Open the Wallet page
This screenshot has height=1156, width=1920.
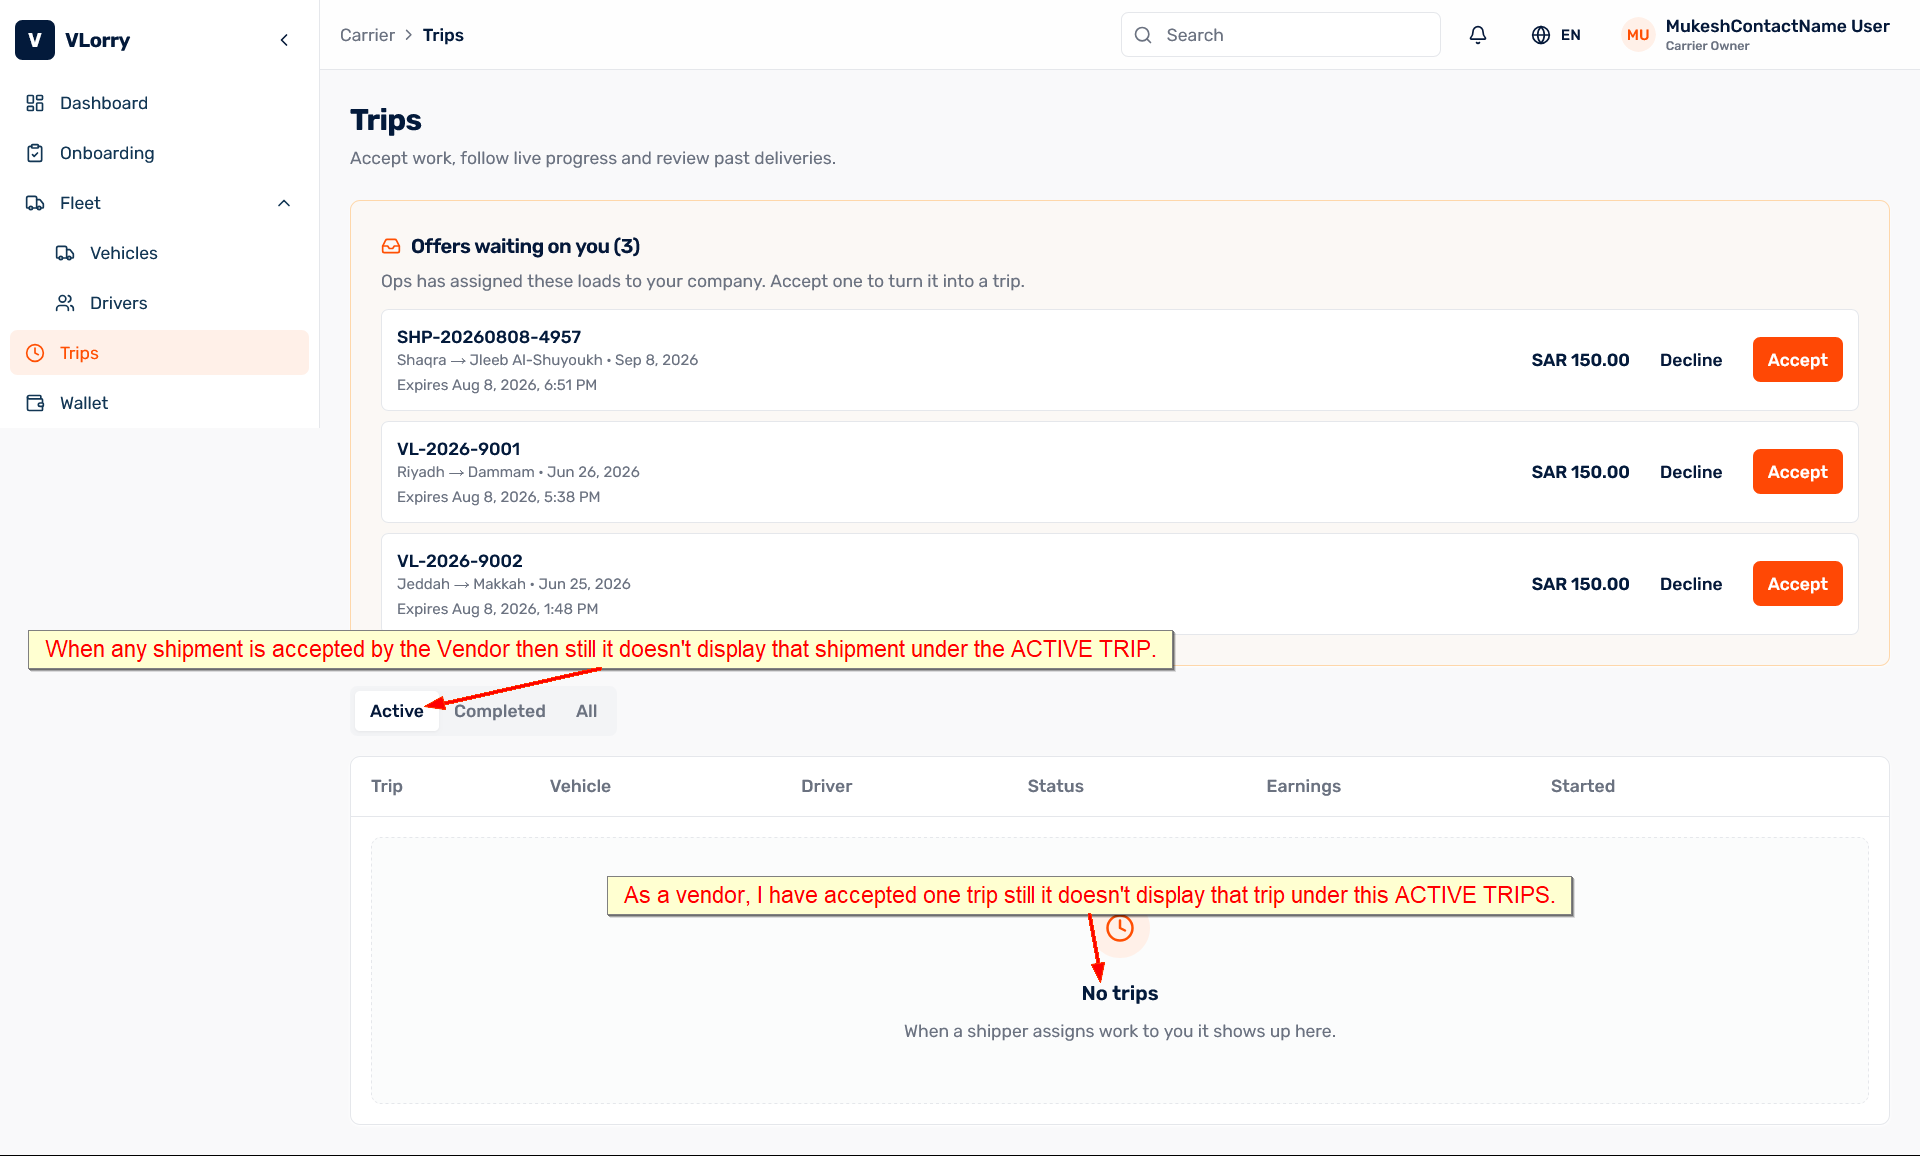(x=160, y=403)
